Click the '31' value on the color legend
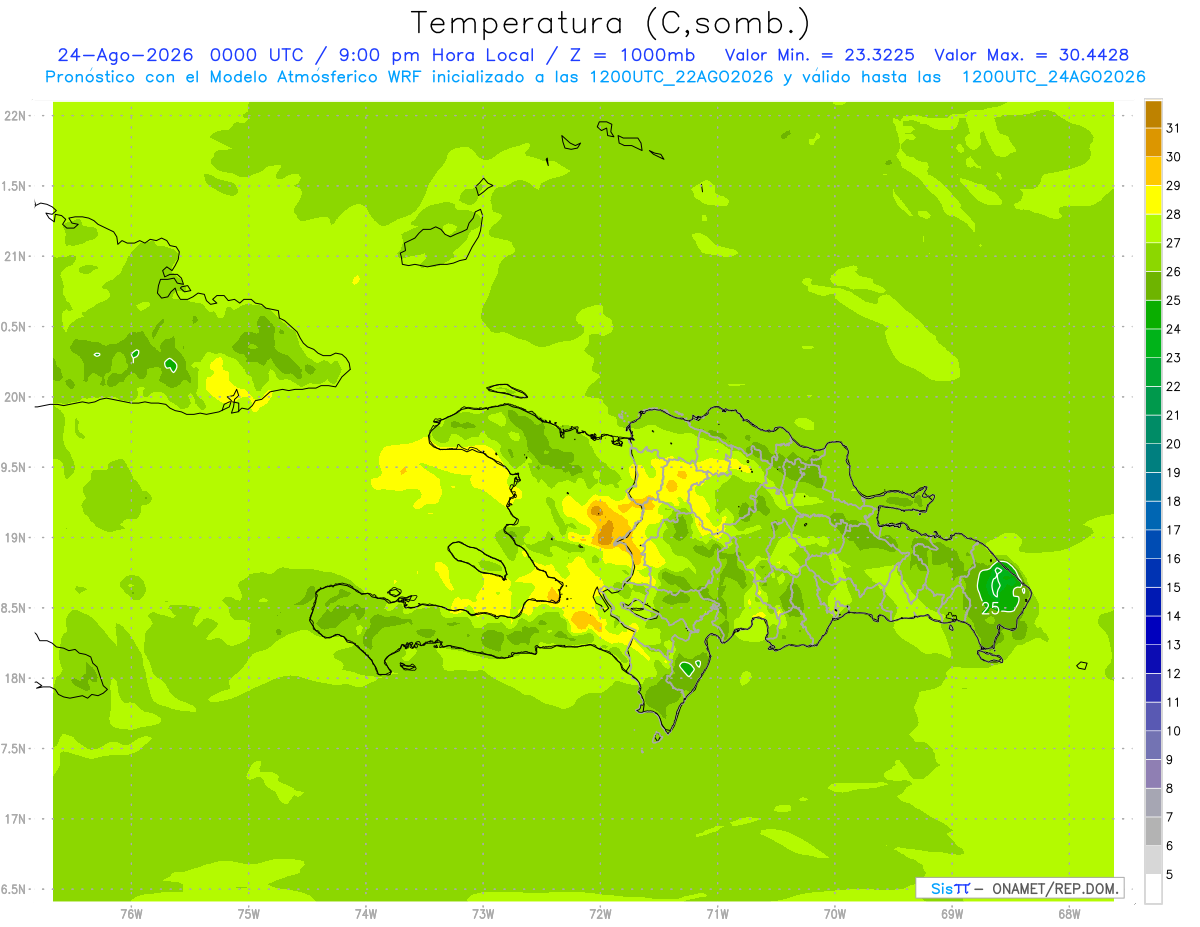The width and height of the screenshot is (1200, 927). pos(1174,128)
